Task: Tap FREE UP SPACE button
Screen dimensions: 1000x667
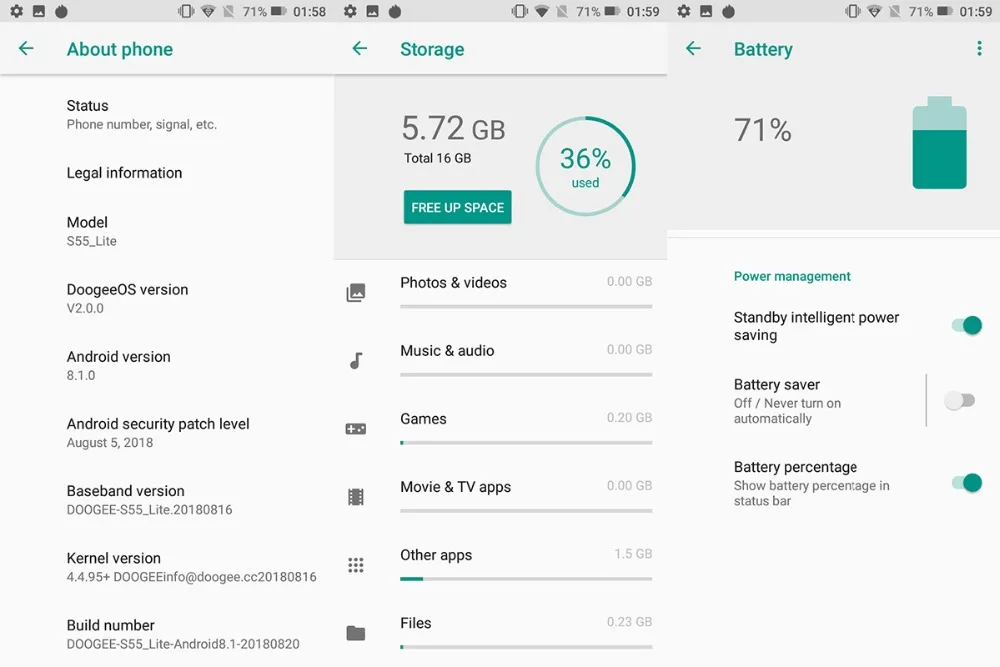Action: click(x=457, y=207)
